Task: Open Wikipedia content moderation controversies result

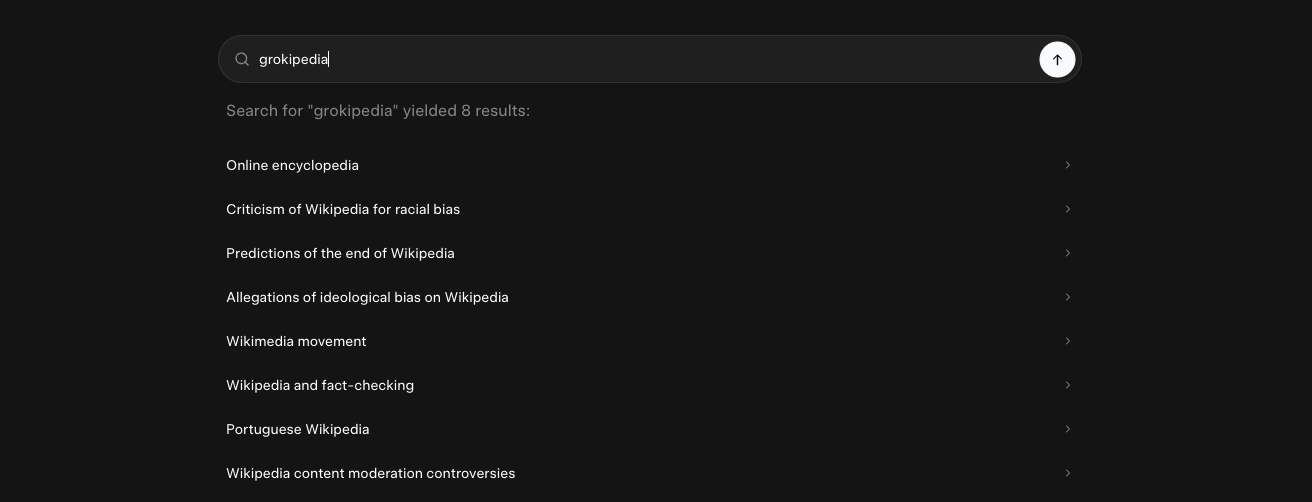Action: pyautogui.click(x=370, y=473)
